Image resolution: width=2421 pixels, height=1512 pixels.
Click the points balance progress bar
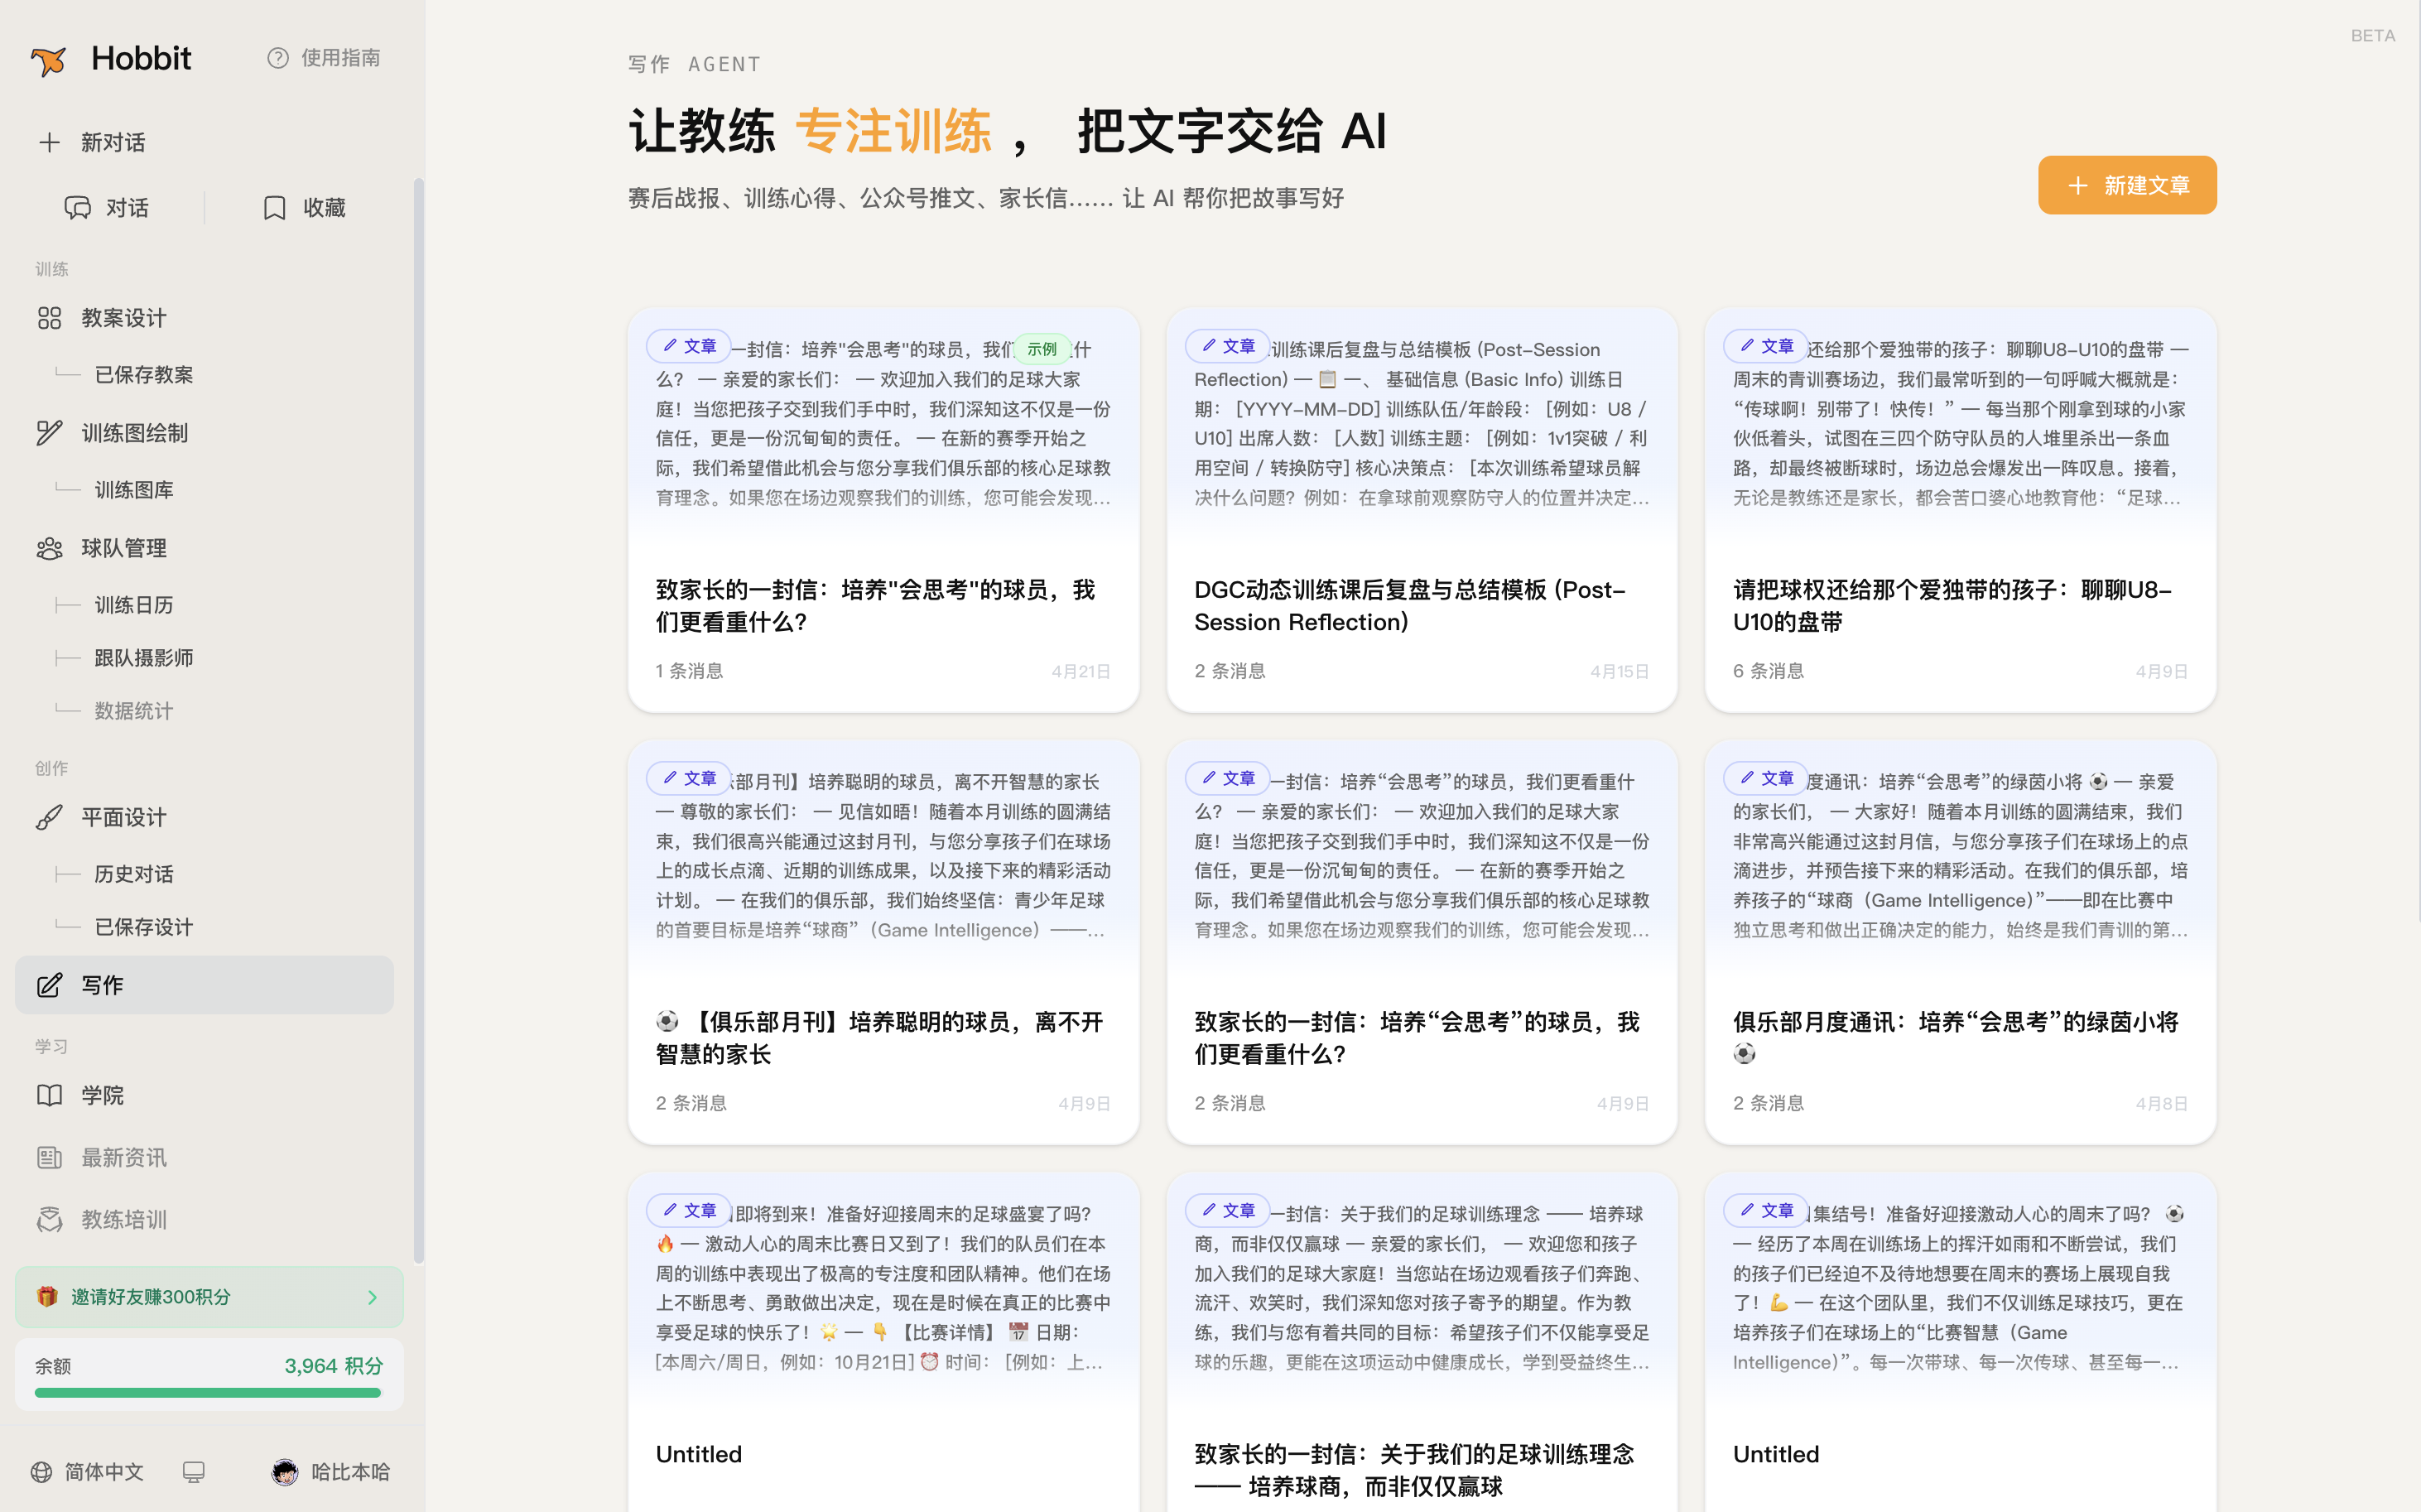click(207, 1391)
